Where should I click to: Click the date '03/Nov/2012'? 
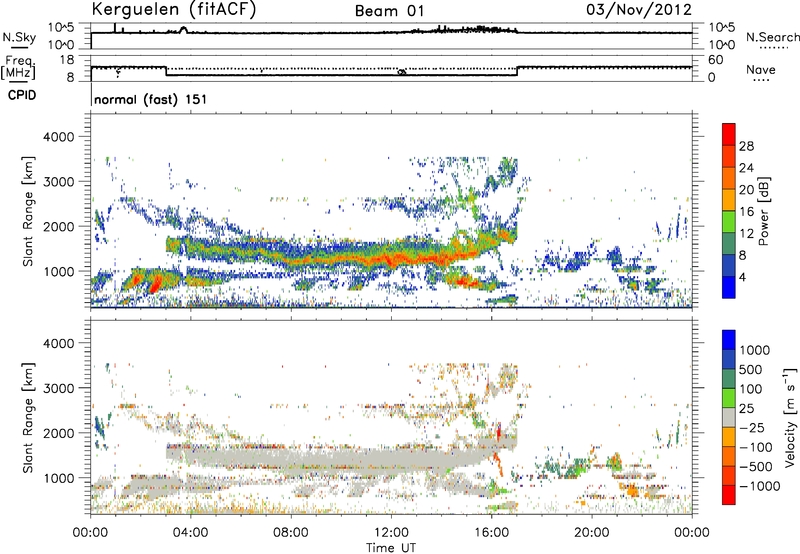point(639,10)
